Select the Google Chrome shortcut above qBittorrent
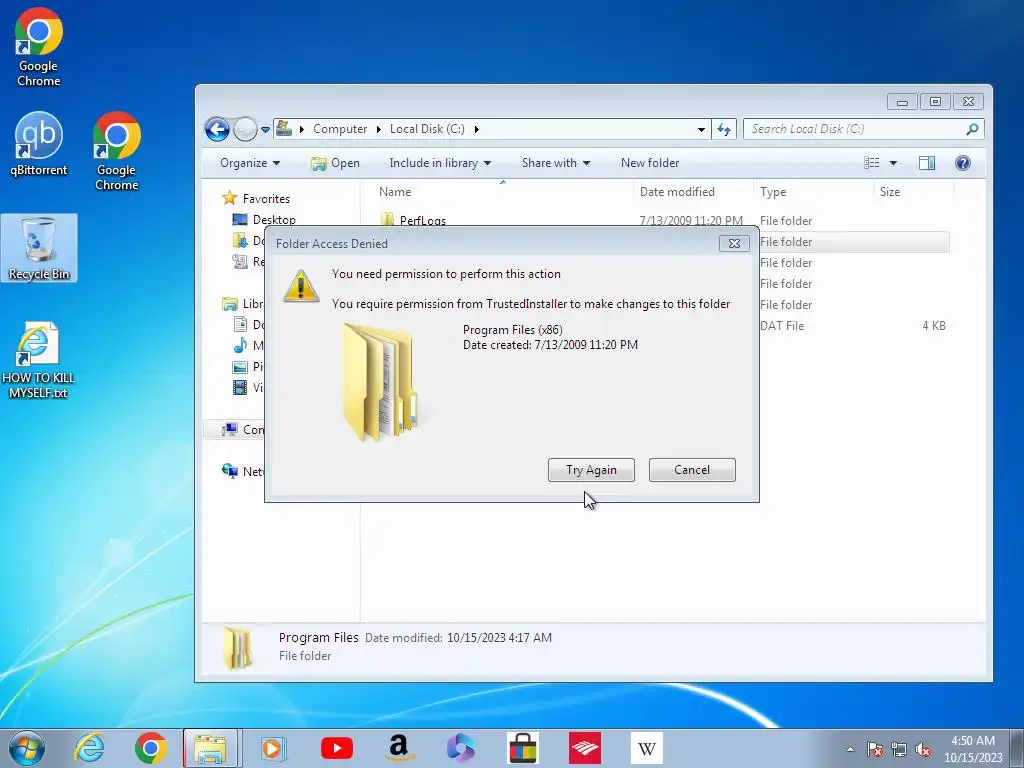Image resolution: width=1024 pixels, height=768 pixels. [x=39, y=47]
